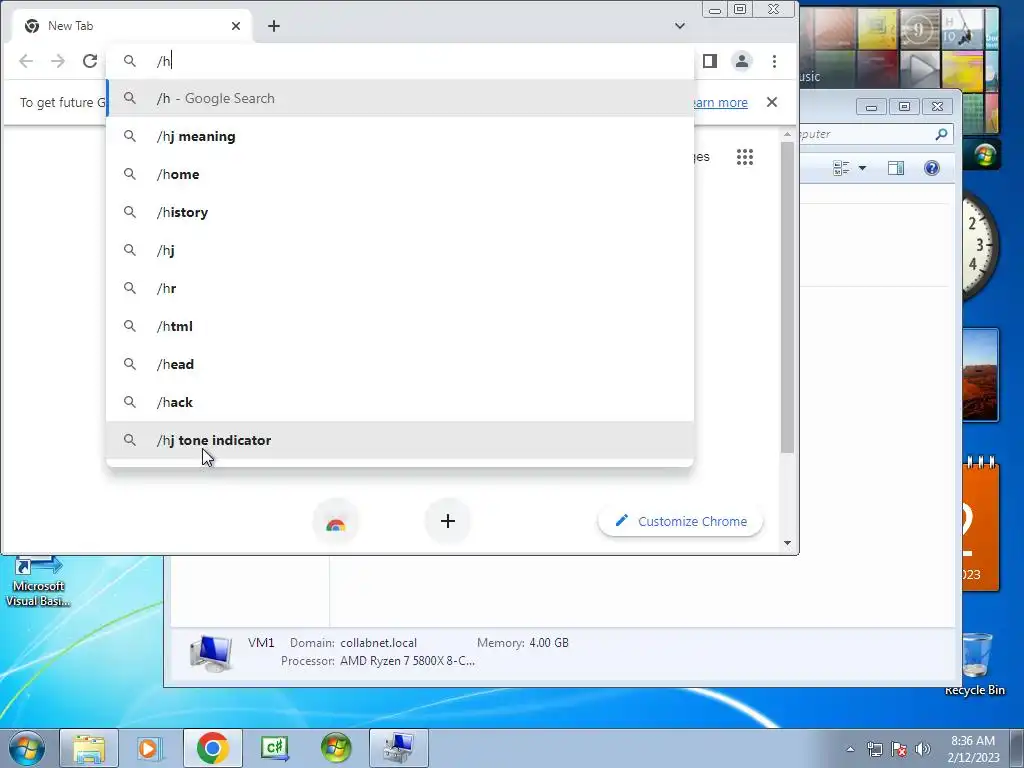Choose the '/head' suggestion
The width and height of the screenshot is (1024, 768).
(x=400, y=364)
